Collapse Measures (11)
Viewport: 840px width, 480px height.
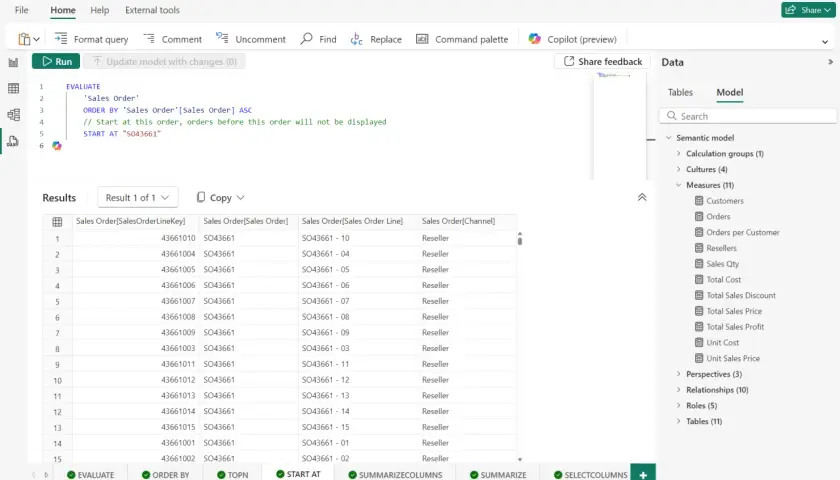click(x=679, y=185)
